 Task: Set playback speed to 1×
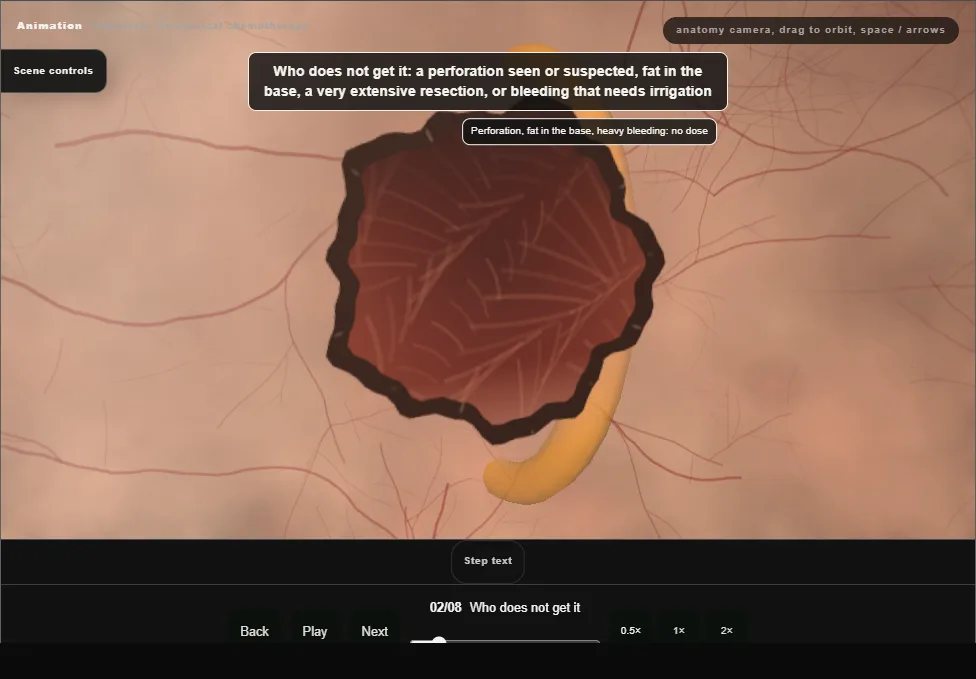[x=679, y=630]
